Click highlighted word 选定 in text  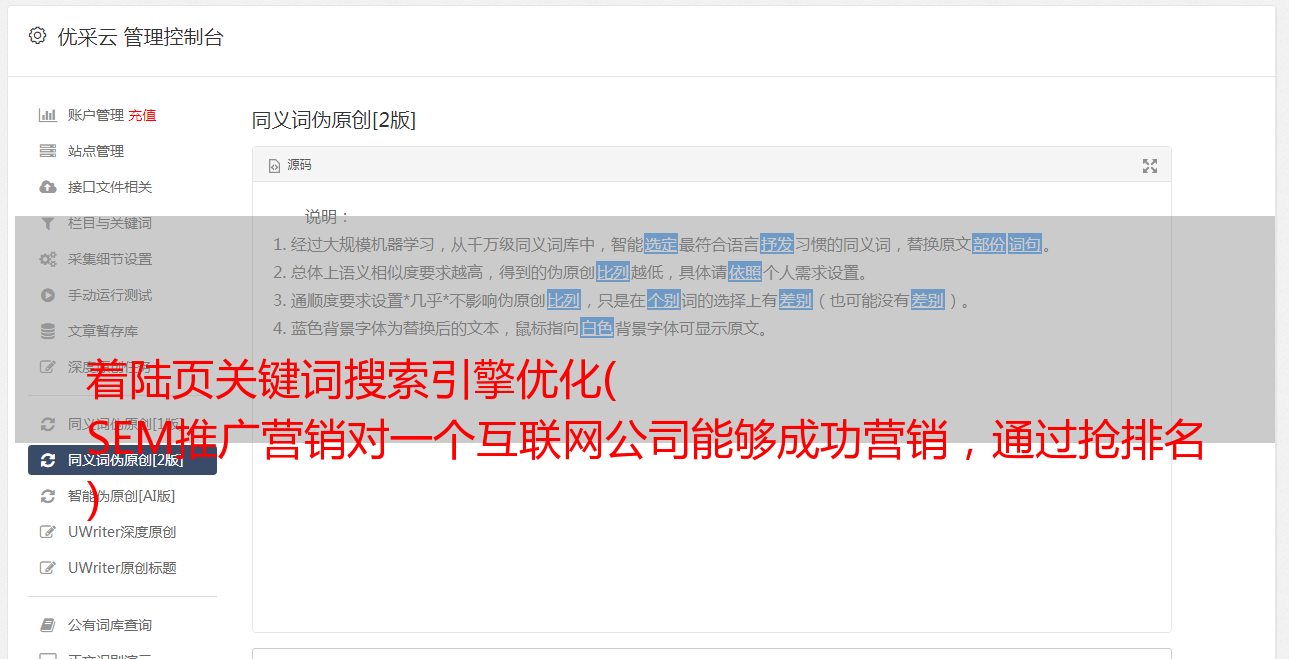(x=661, y=244)
